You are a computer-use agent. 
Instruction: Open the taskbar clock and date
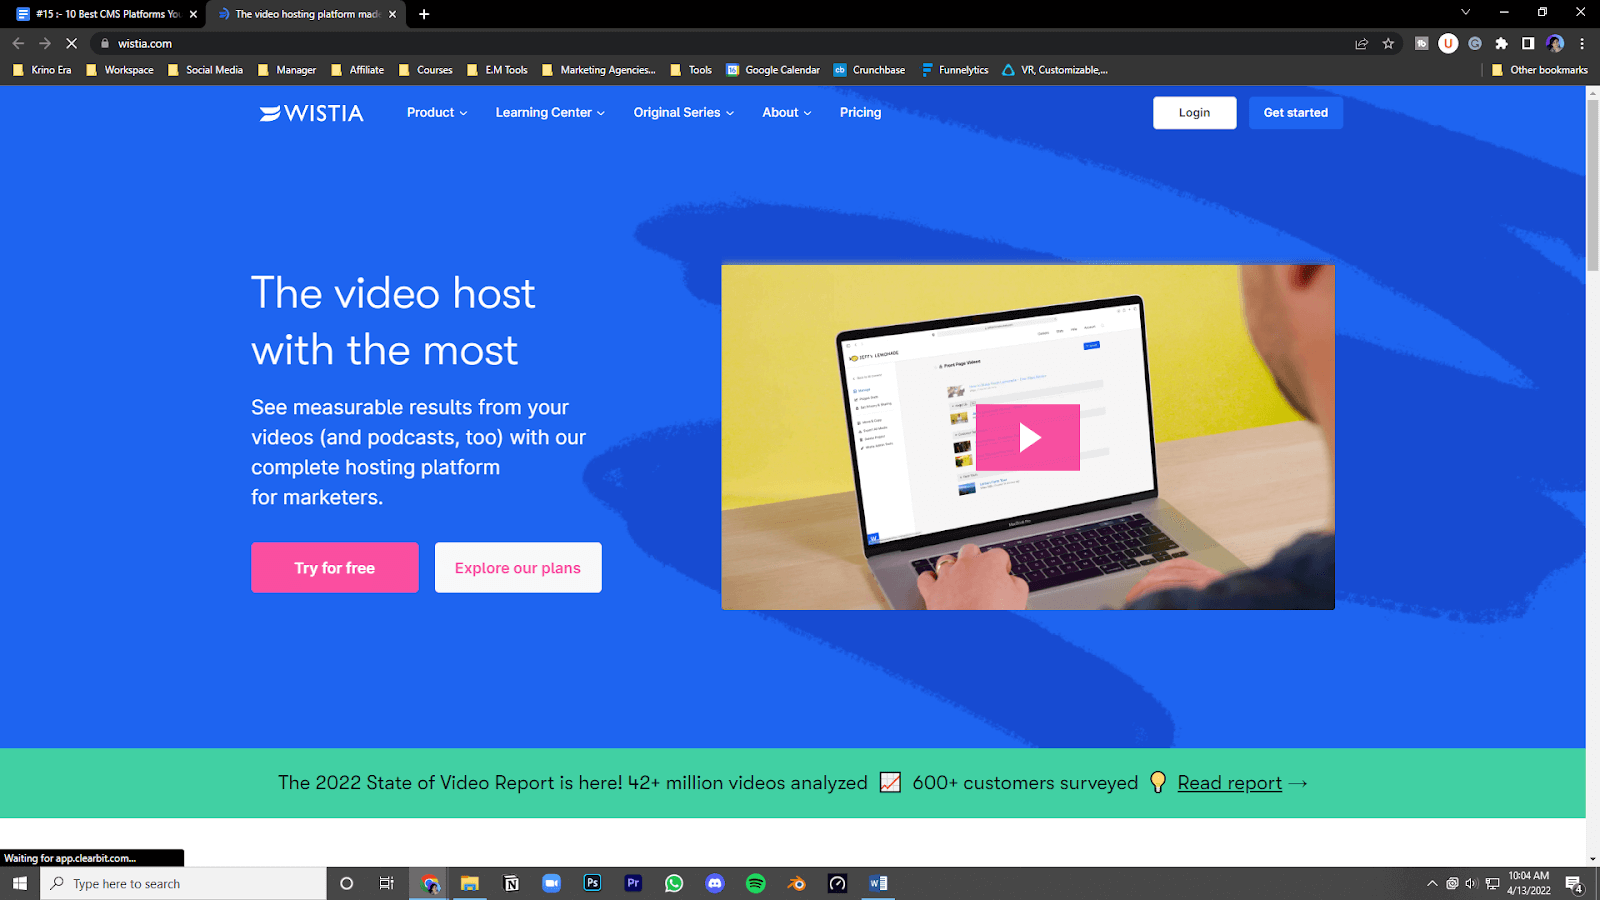click(x=1529, y=883)
